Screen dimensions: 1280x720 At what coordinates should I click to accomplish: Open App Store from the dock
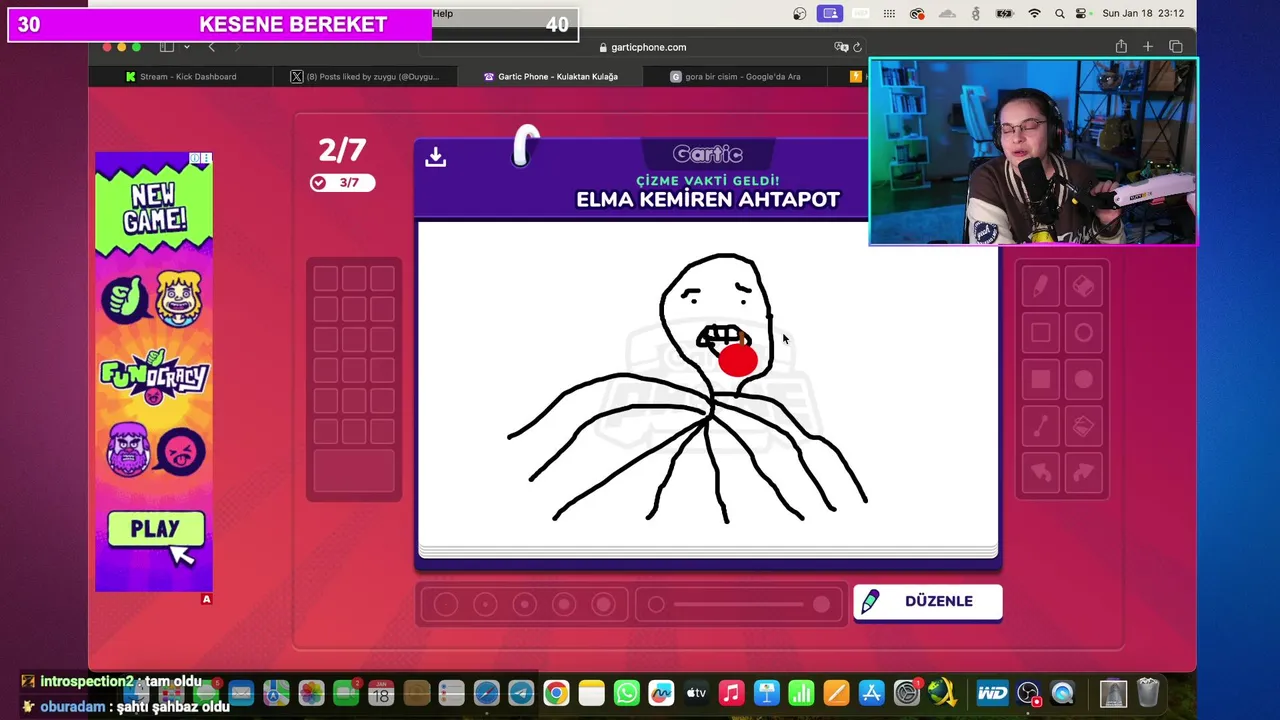[x=872, y=692]
